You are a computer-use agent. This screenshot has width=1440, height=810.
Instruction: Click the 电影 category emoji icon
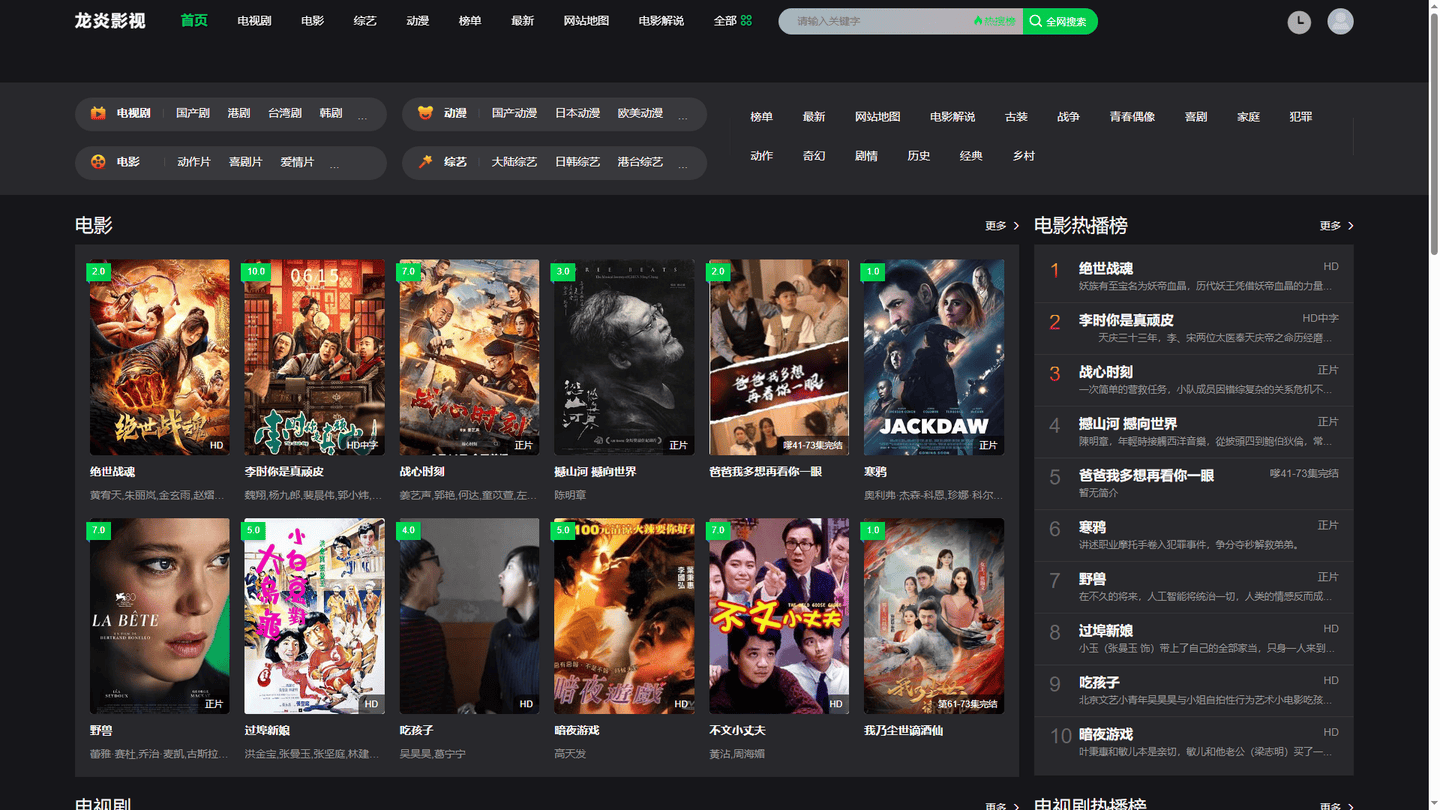pyautogui.click(x=98, y=161)
